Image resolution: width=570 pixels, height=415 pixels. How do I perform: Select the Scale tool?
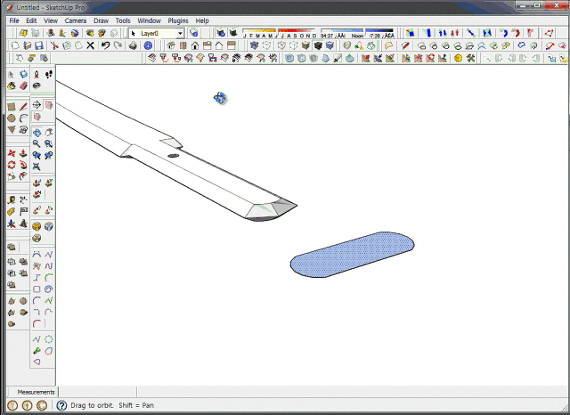12,177
